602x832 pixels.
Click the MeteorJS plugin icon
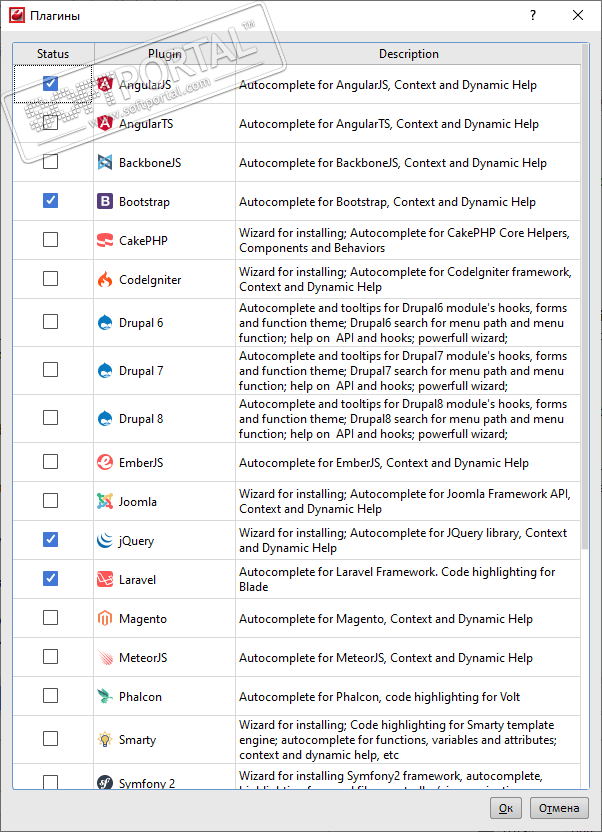click(105, 657)
